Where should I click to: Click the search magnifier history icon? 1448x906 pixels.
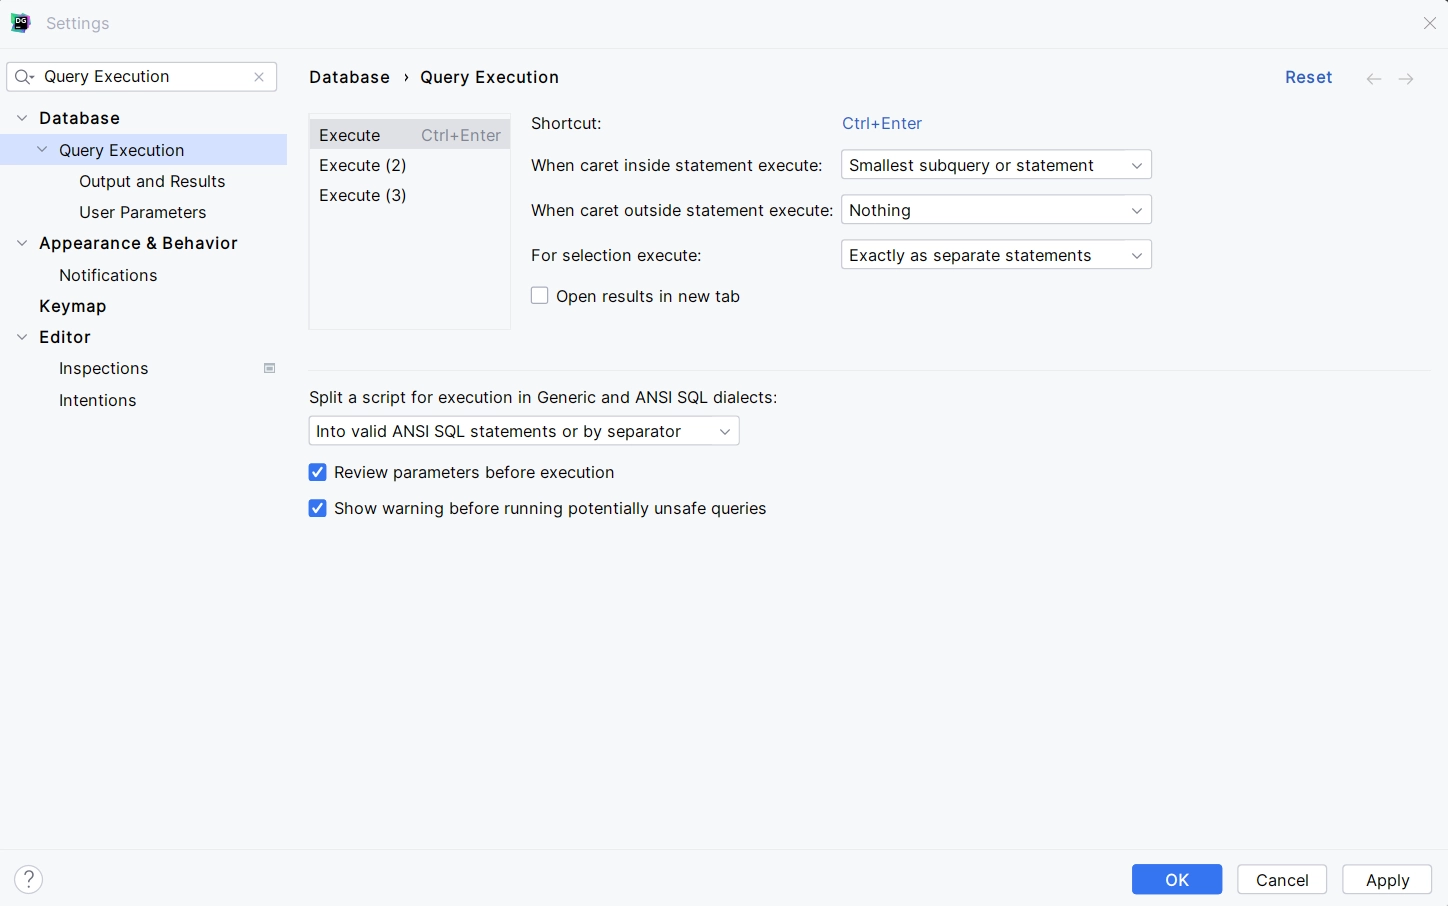click(x=25, y=77)
